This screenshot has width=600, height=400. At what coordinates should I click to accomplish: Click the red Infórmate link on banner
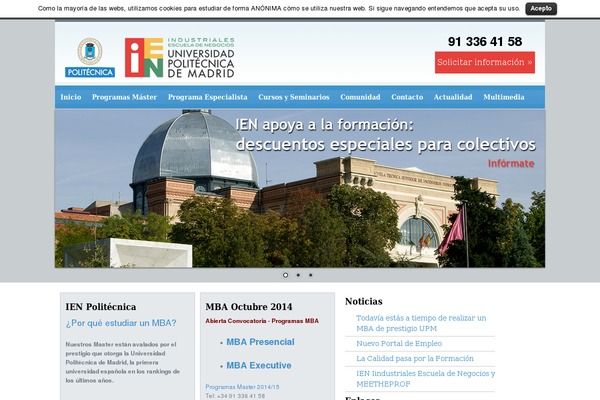click(x=511, y=163)
